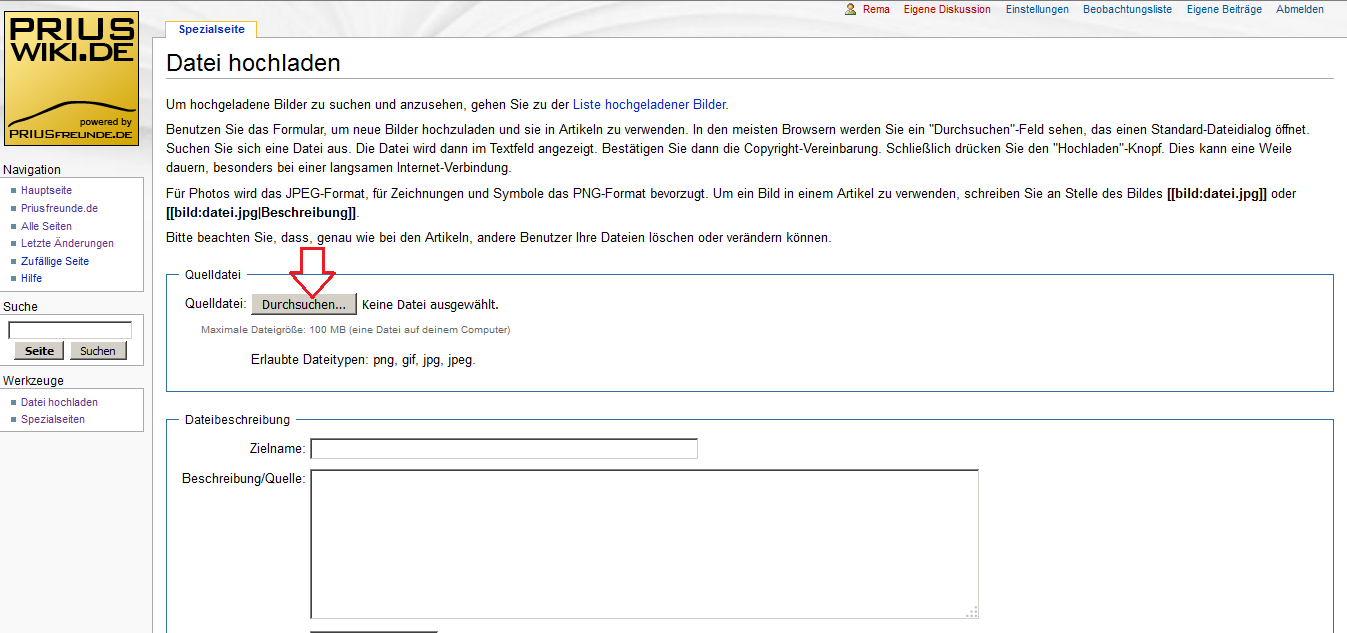Navigate to Hauptseite
Image resolution: width=1347 pixels, height=633 pixels.
tap(46, 190)
